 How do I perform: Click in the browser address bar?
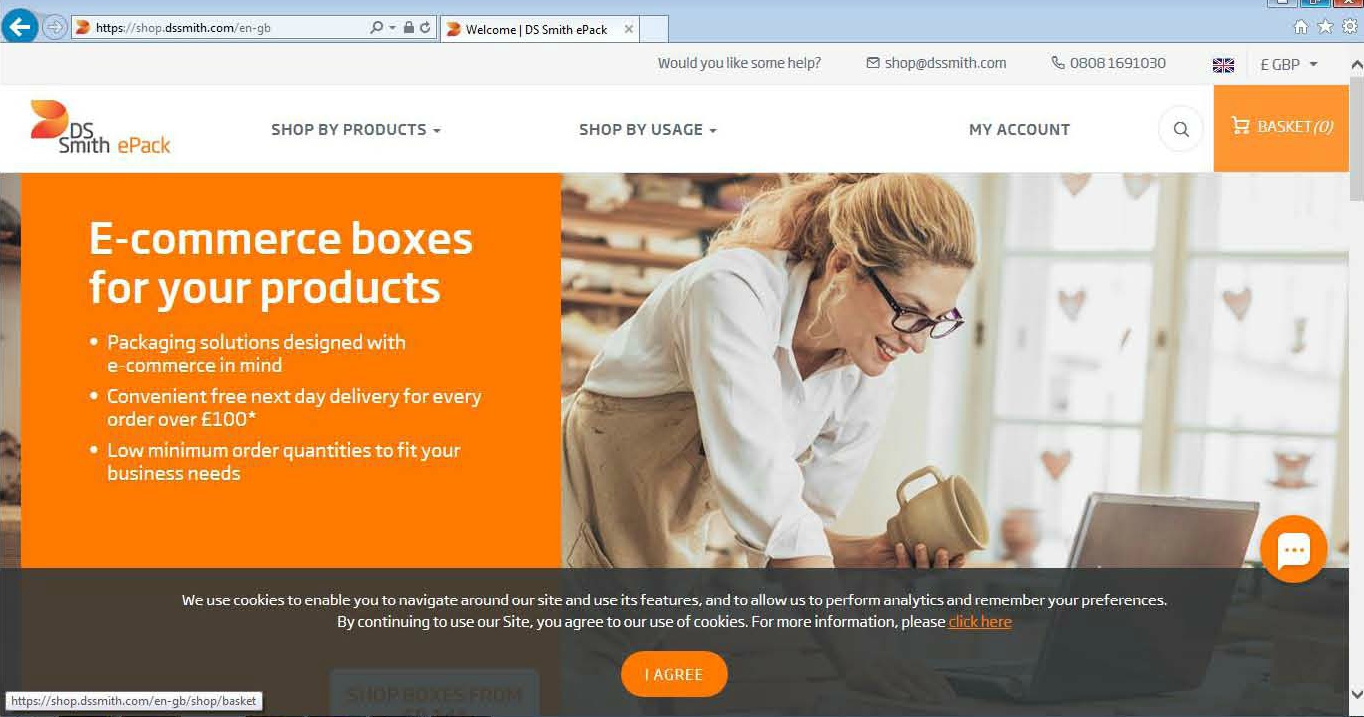(x=230, y=28)
